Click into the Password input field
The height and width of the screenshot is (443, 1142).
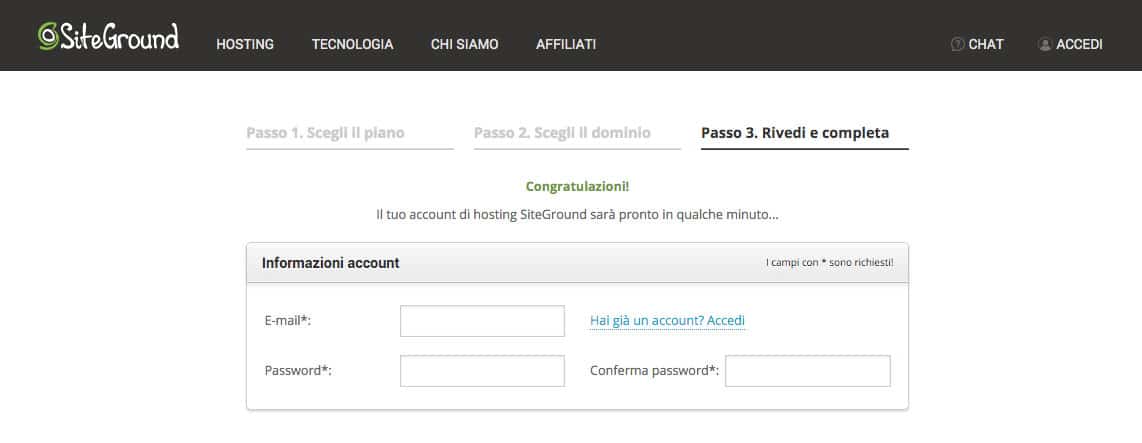[482, 371]
